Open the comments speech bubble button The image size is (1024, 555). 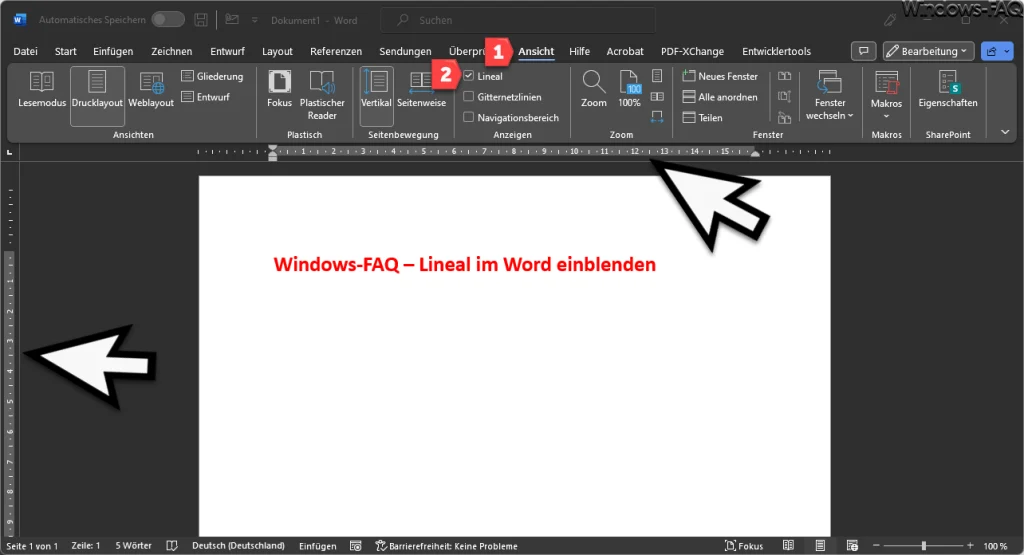click(x=863, y=51)
